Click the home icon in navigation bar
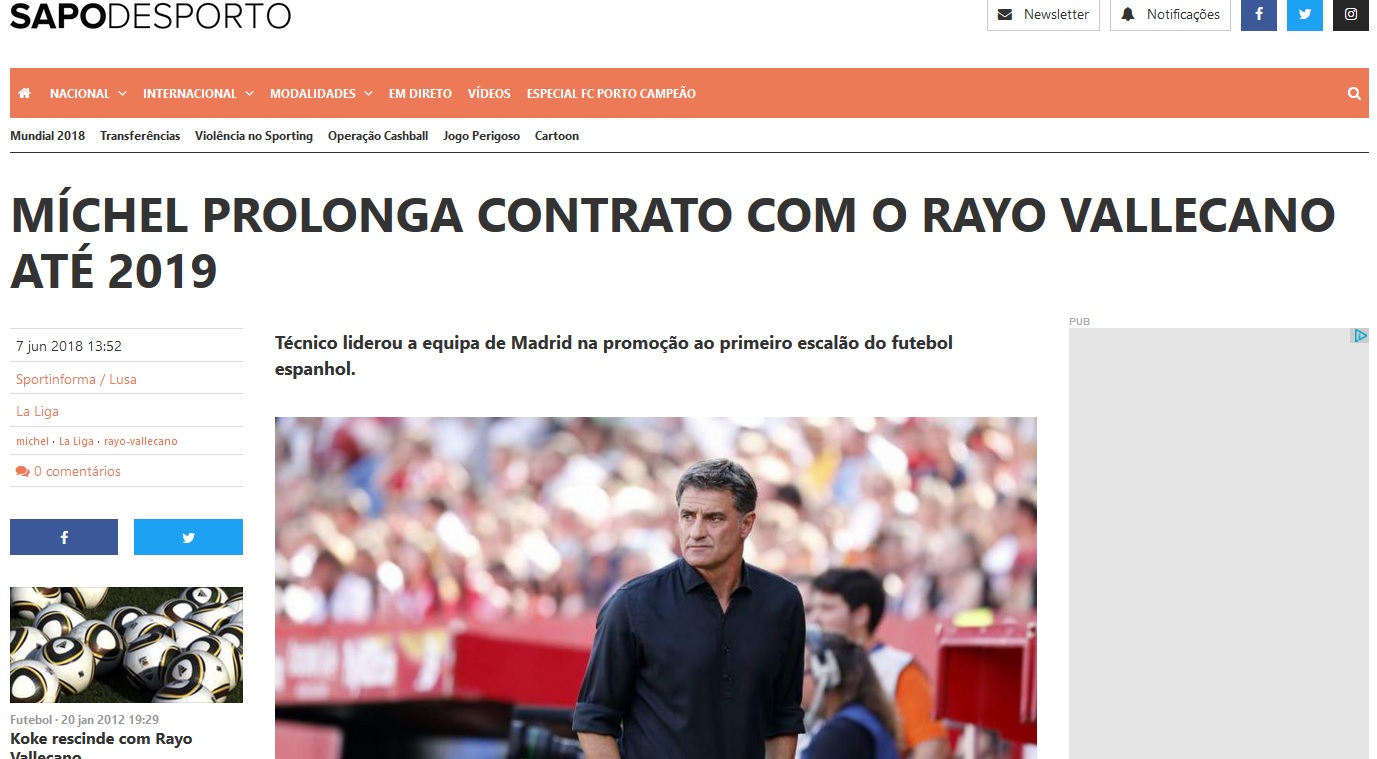The height and width of the screenshot is (759, 1377). [x=25, y=93]
